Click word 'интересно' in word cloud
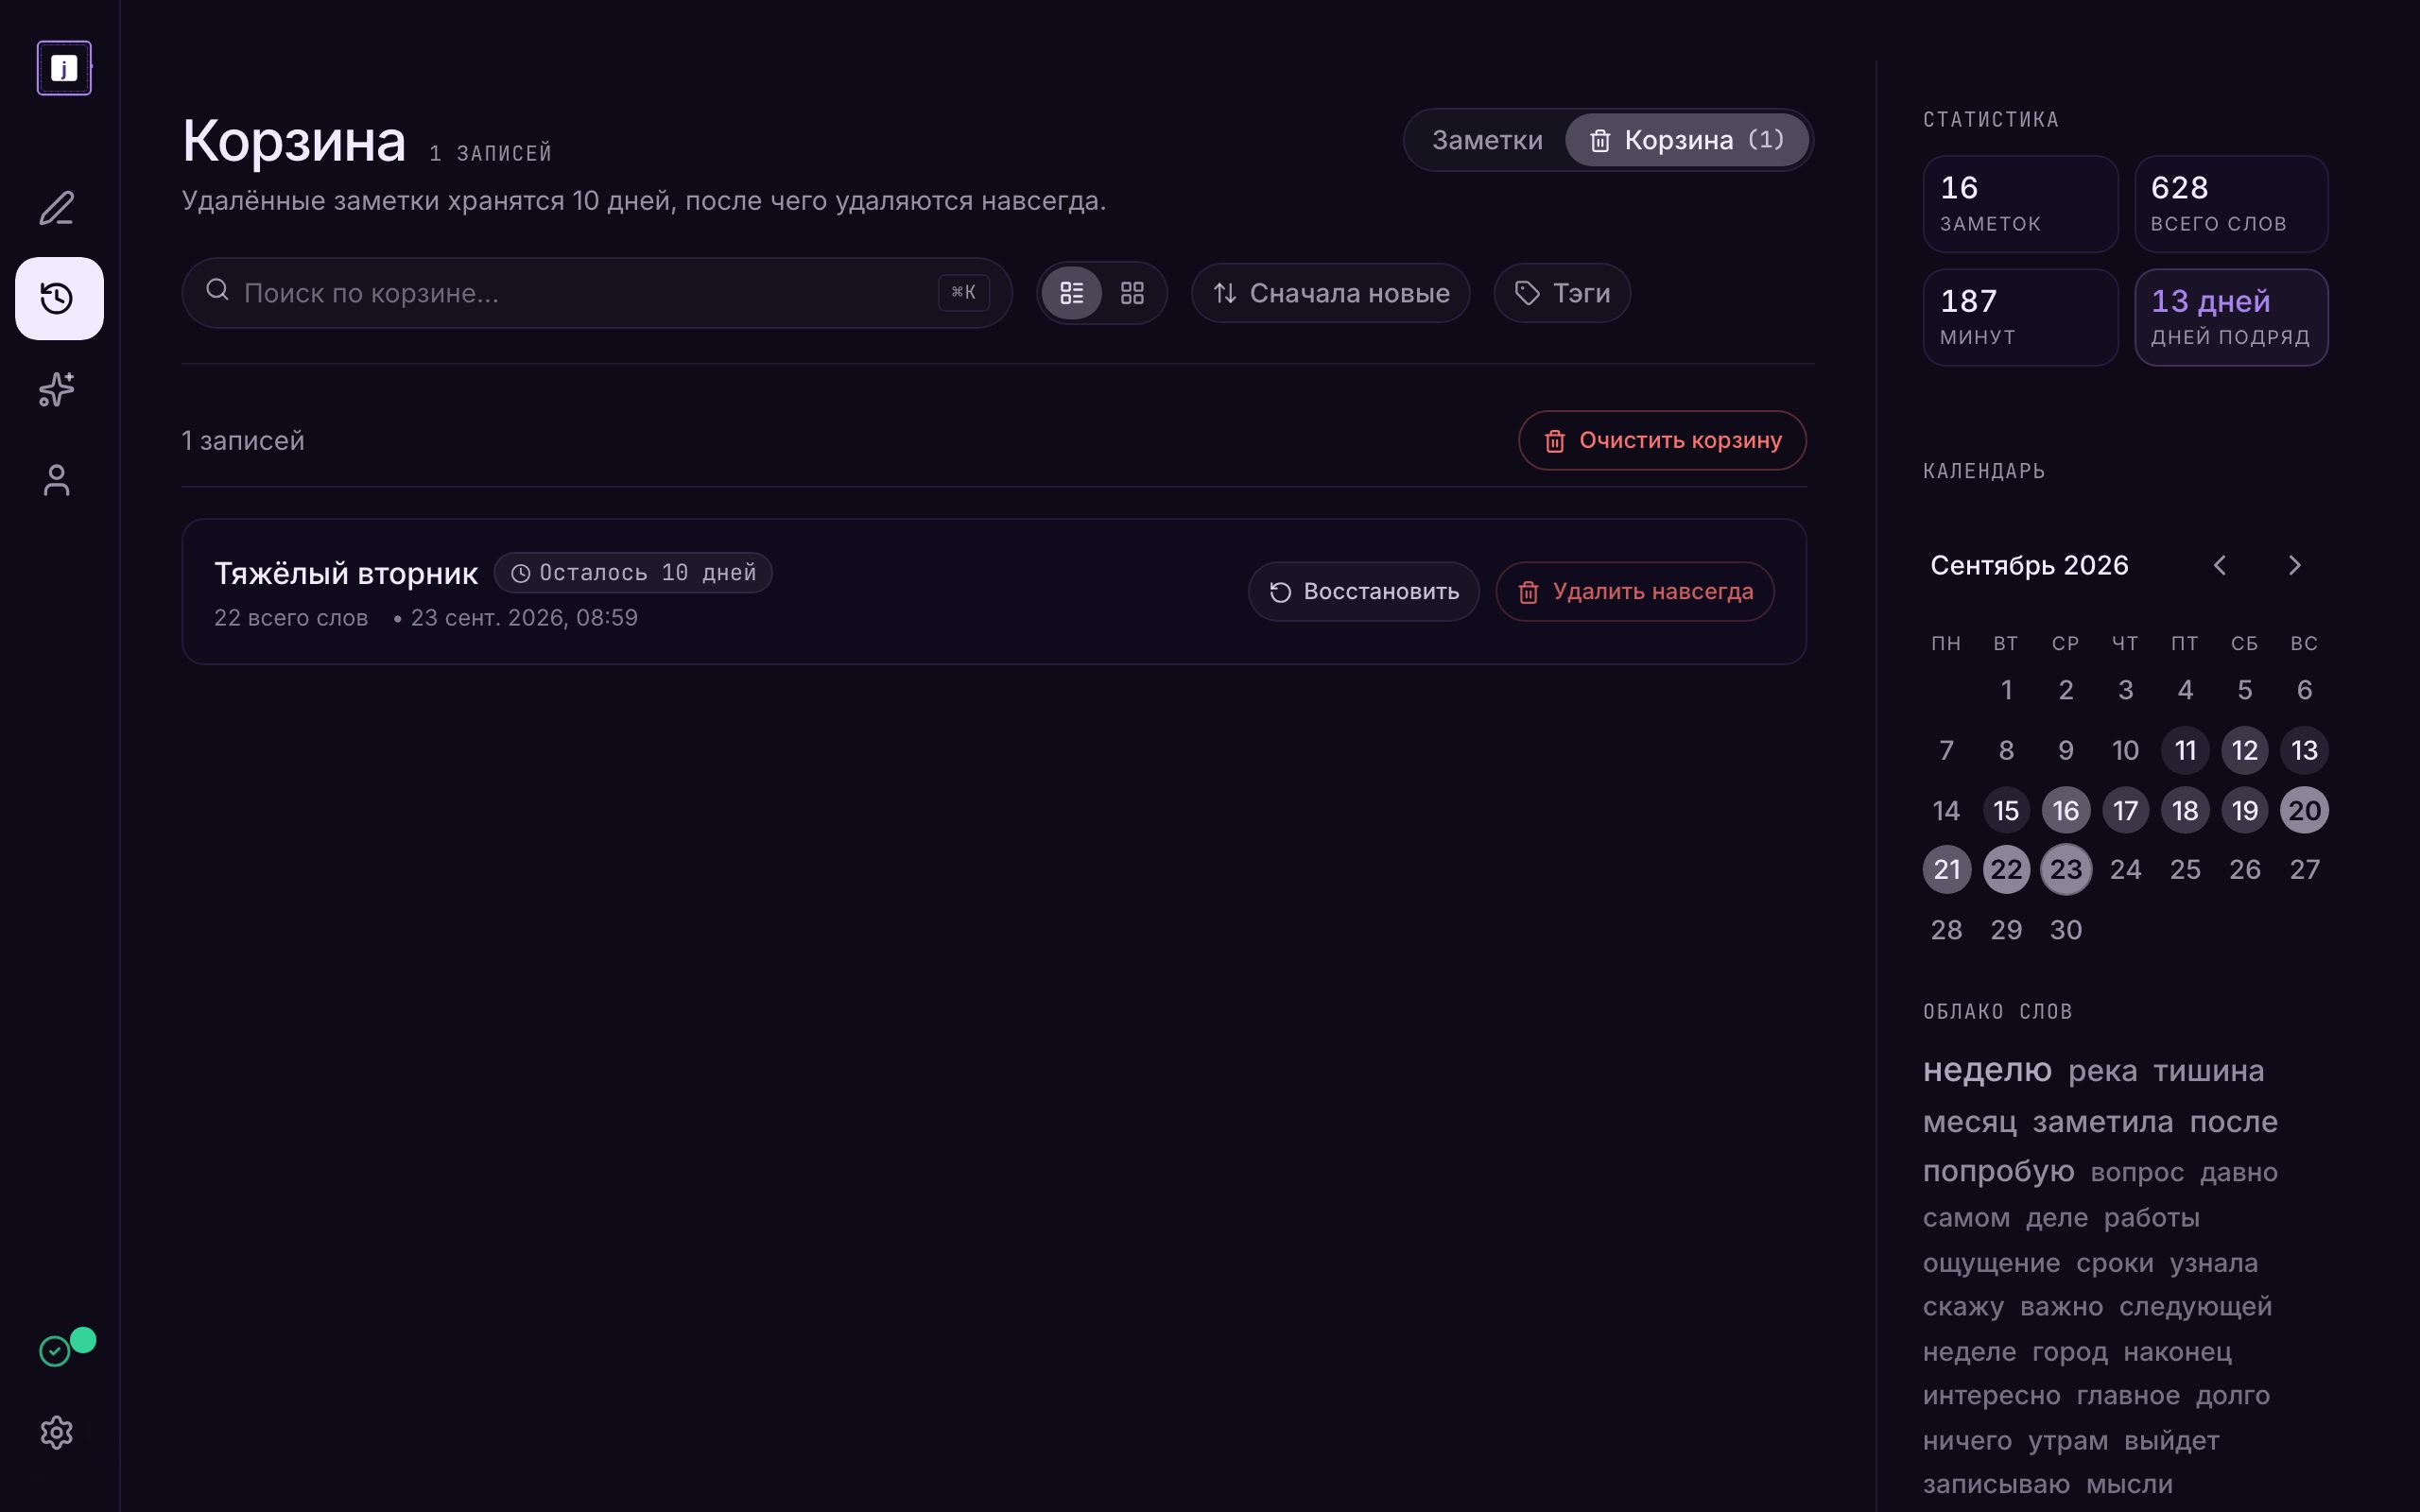The width and height of the screenshot is (2420, 1512). click(x=1991, y=1395)
